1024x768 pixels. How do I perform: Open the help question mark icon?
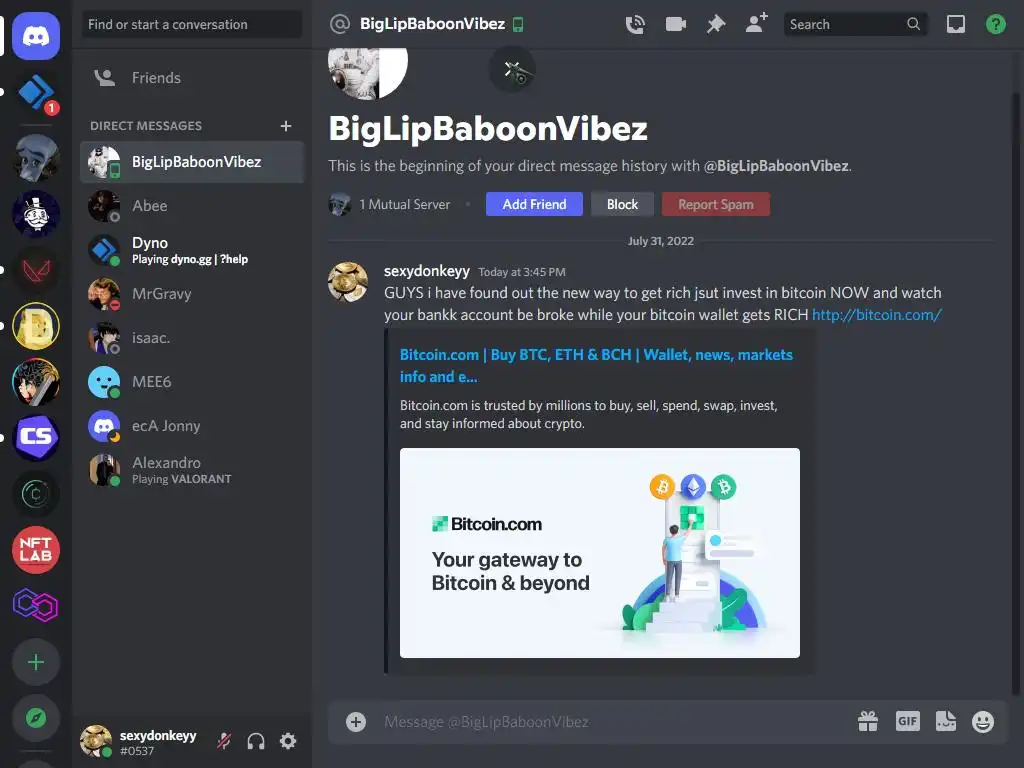pyautogui.click(x=995, y=25)
